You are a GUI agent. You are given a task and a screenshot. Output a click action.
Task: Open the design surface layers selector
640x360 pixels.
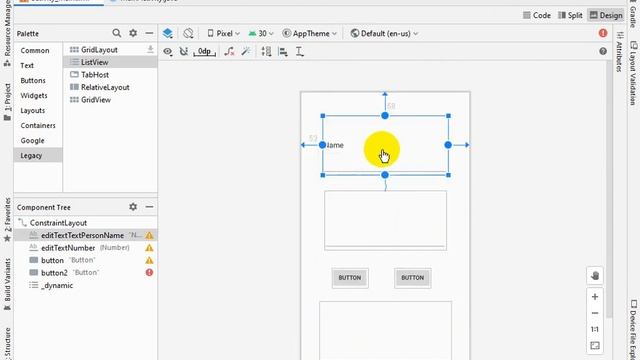[x=168, y=33]
